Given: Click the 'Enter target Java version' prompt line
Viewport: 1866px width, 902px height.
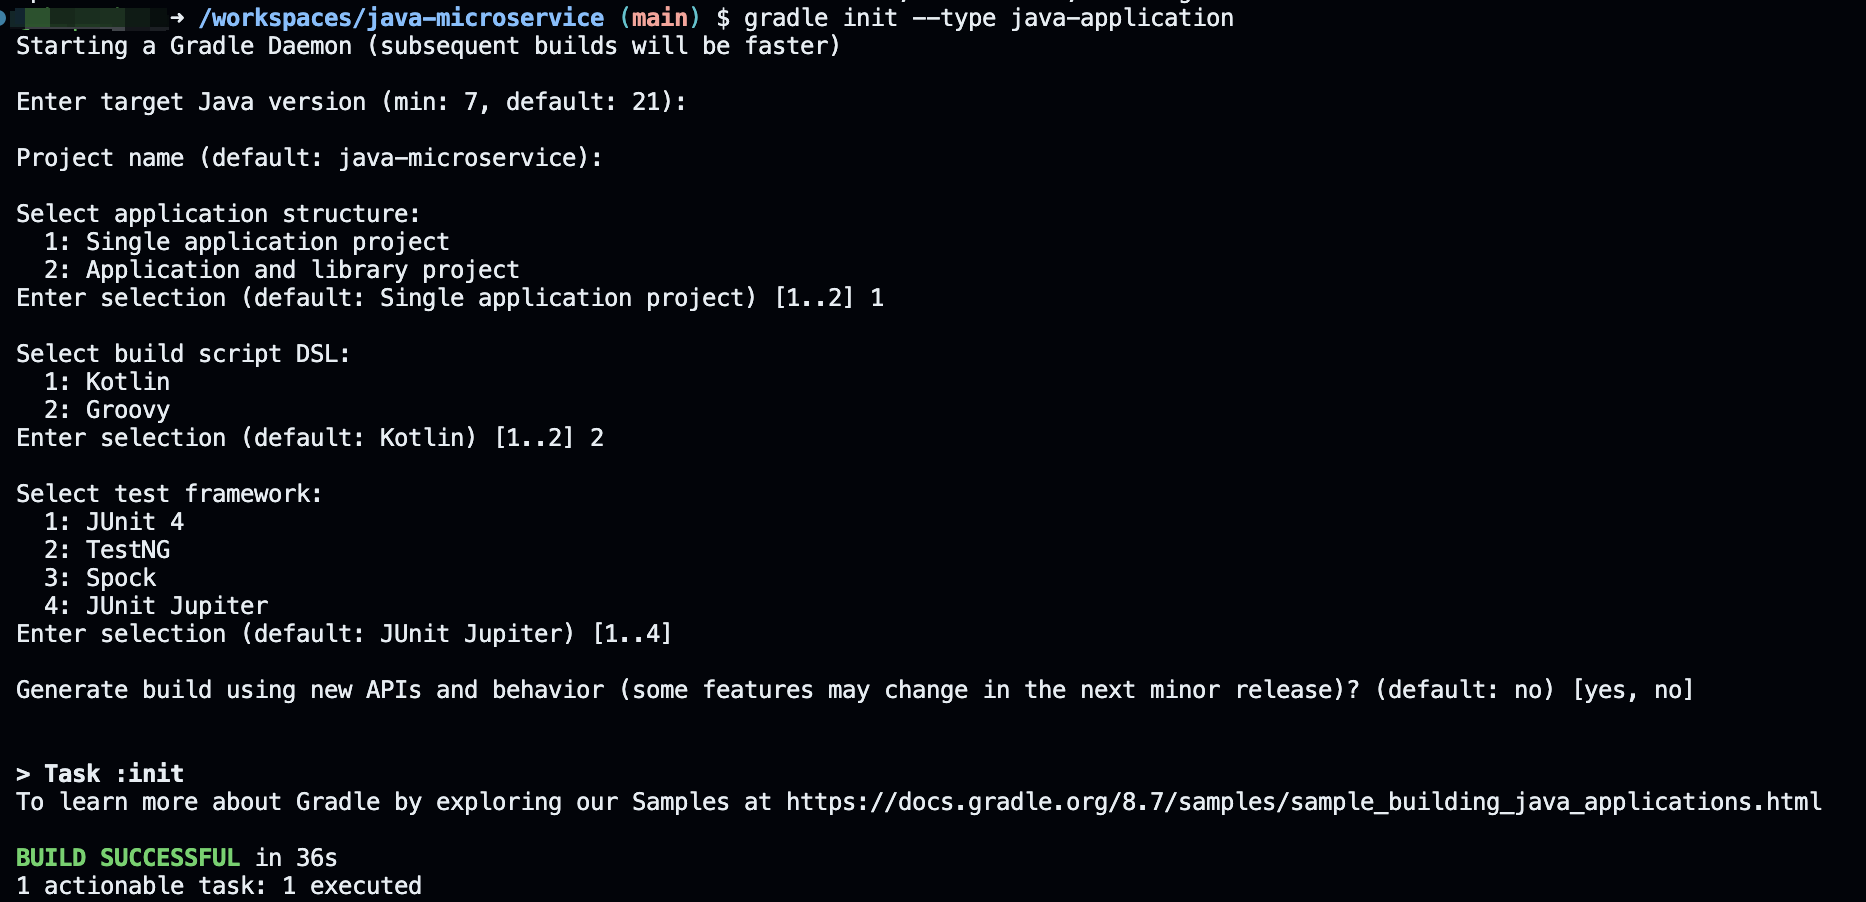Looking at the screenshot, I should pyautogui.click(x=351, y=102).
